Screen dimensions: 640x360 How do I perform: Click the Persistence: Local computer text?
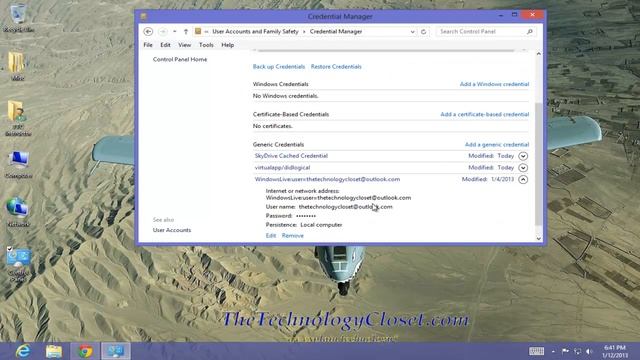pos(304,225)
